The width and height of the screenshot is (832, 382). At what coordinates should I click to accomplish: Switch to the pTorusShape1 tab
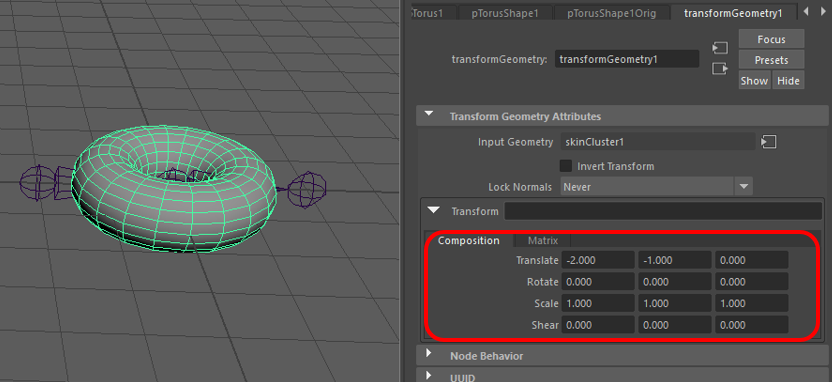[505, 13]
